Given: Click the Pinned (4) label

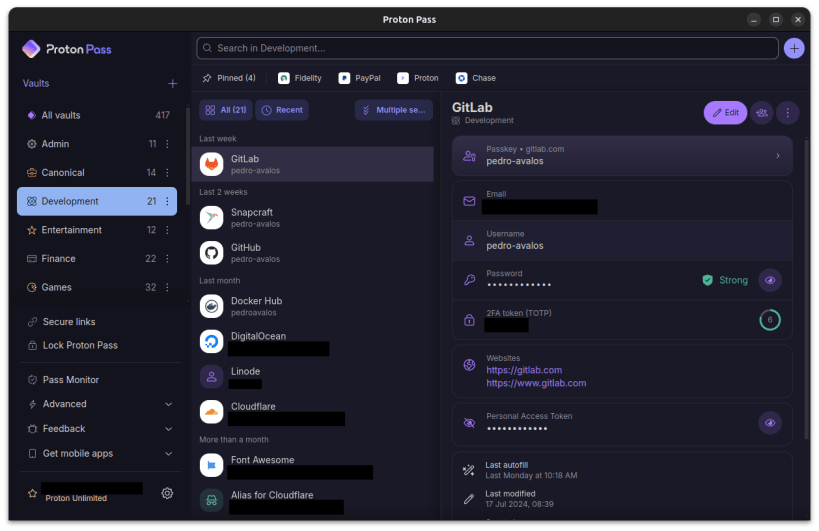Looking at the screenshot, I should pyautogui.click(x=236, y=78).
